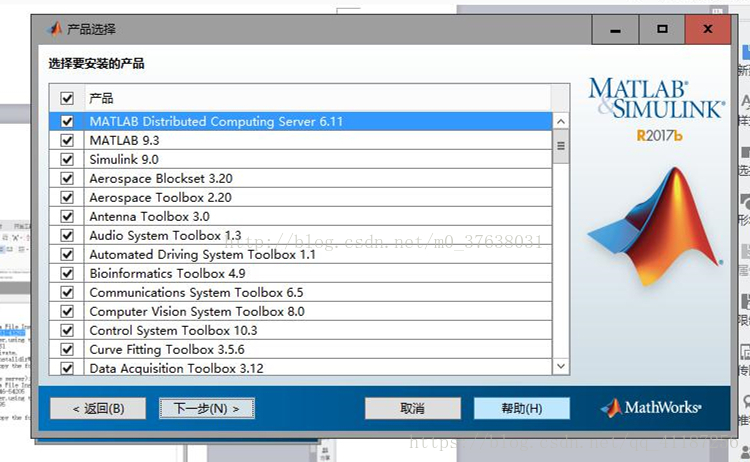Image resolution: width=750 pixels, height=462 pixels.
Task: Uncheck Control System Toolbox 10.3 checkbox
Action: (x=67, y=330)
